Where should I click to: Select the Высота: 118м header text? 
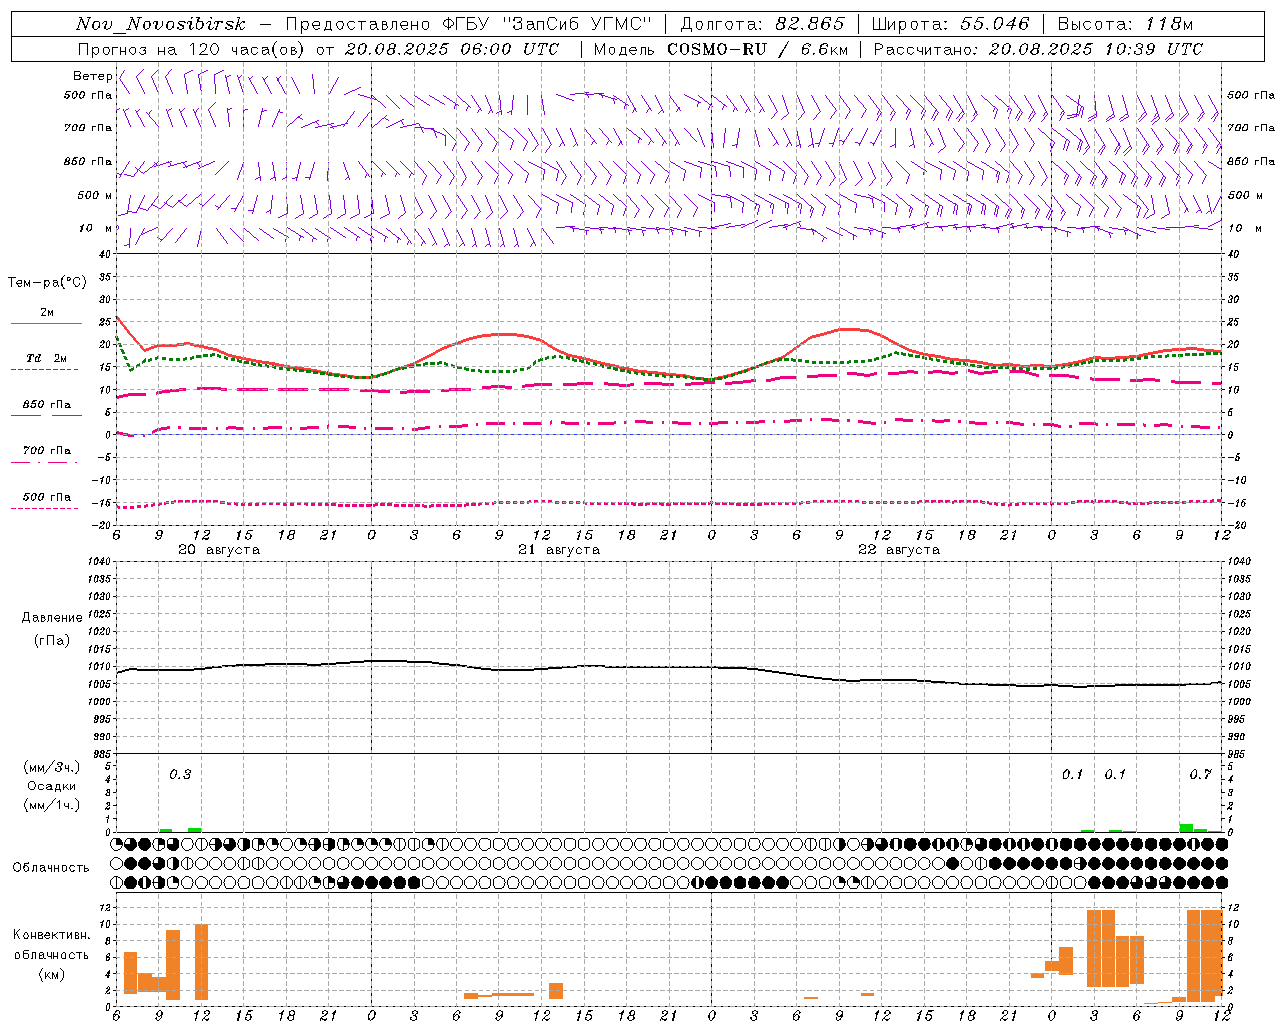(1125, 24)
